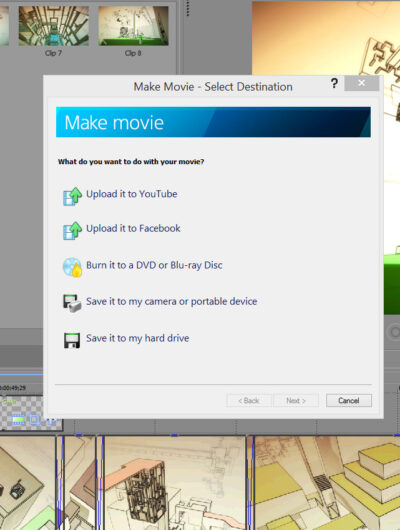
Task: Choose "Save it to my camera or portable device"
Action: point(171,301)
